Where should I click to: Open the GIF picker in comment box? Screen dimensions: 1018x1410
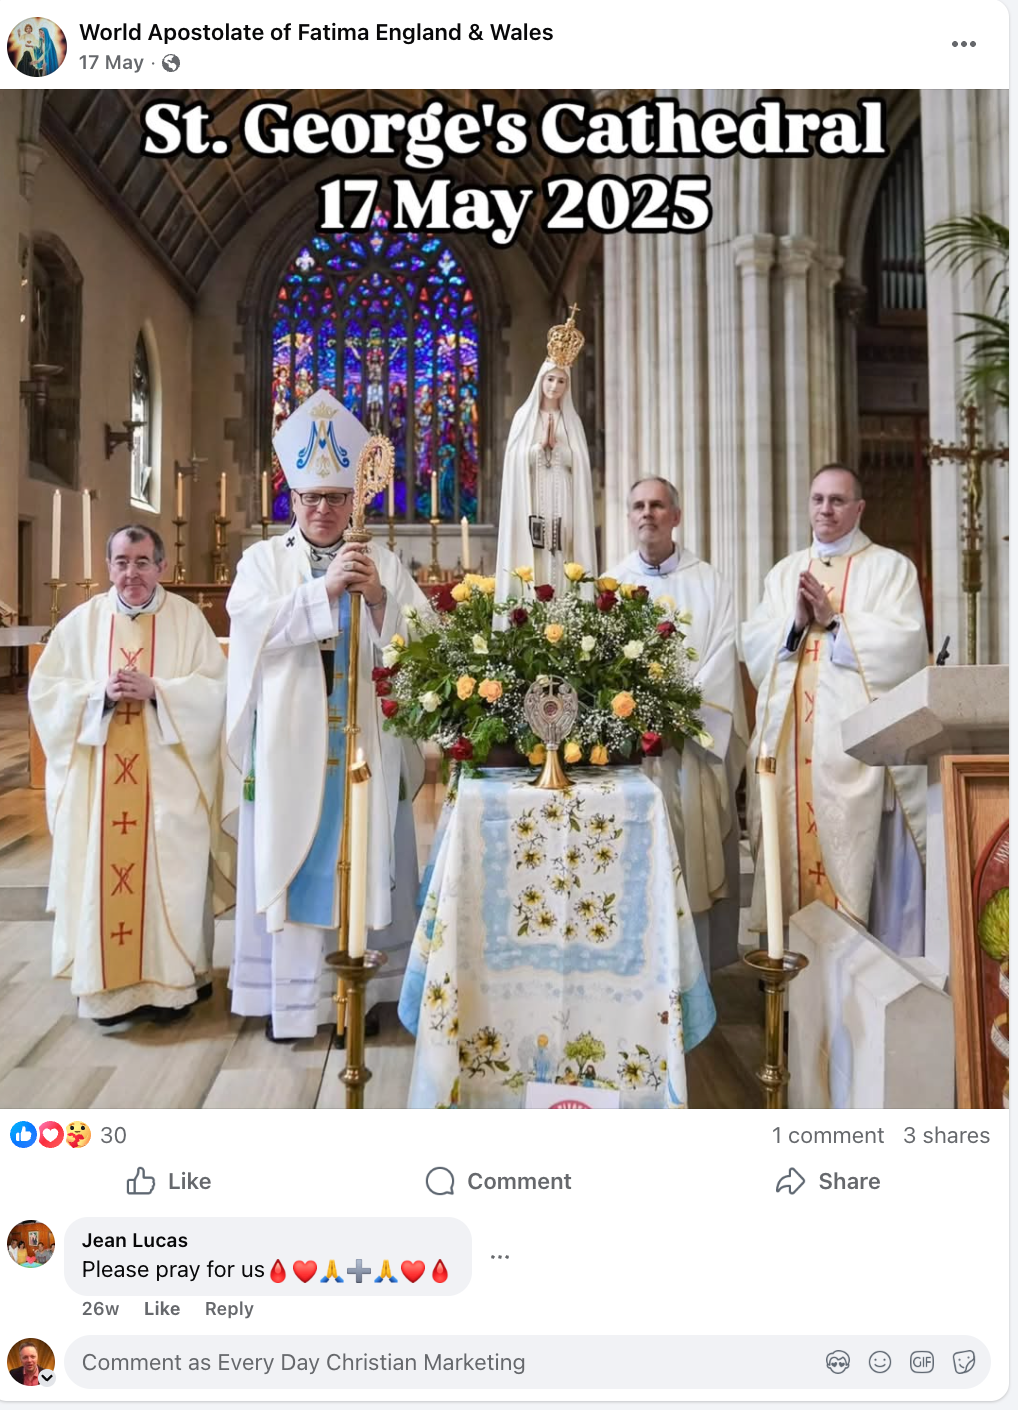[x=922, y=1362]
